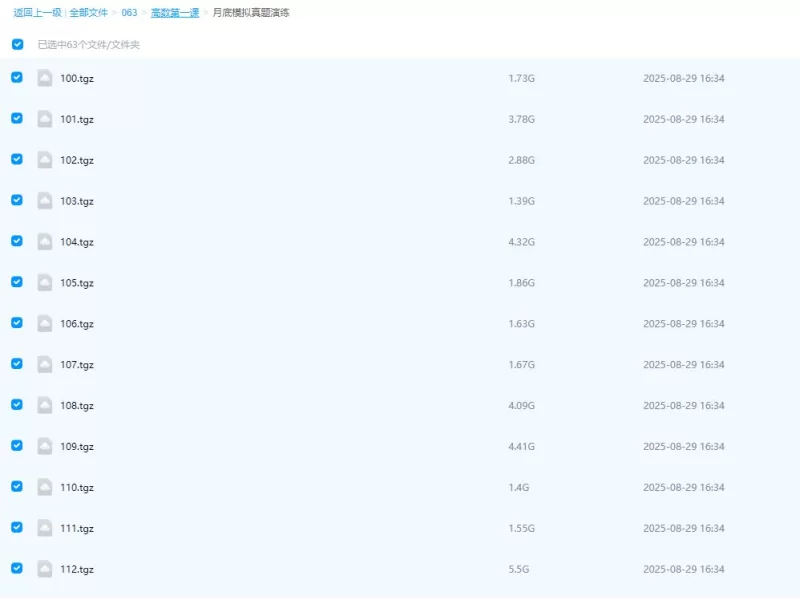The width and height of the screenshot is (800, 600).
Task: Open file name 110.tgz
Action: pos(77,487)
